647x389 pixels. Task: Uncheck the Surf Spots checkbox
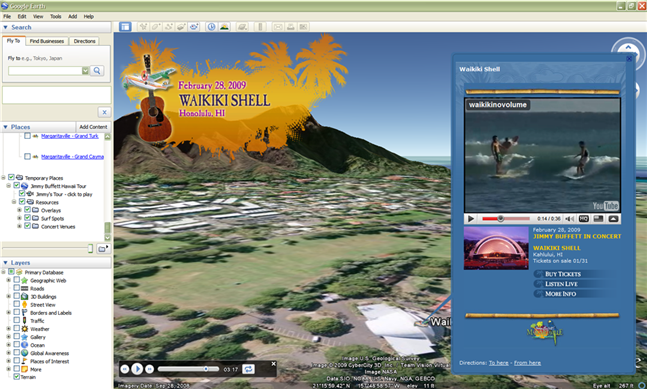(x=27, y=218)
